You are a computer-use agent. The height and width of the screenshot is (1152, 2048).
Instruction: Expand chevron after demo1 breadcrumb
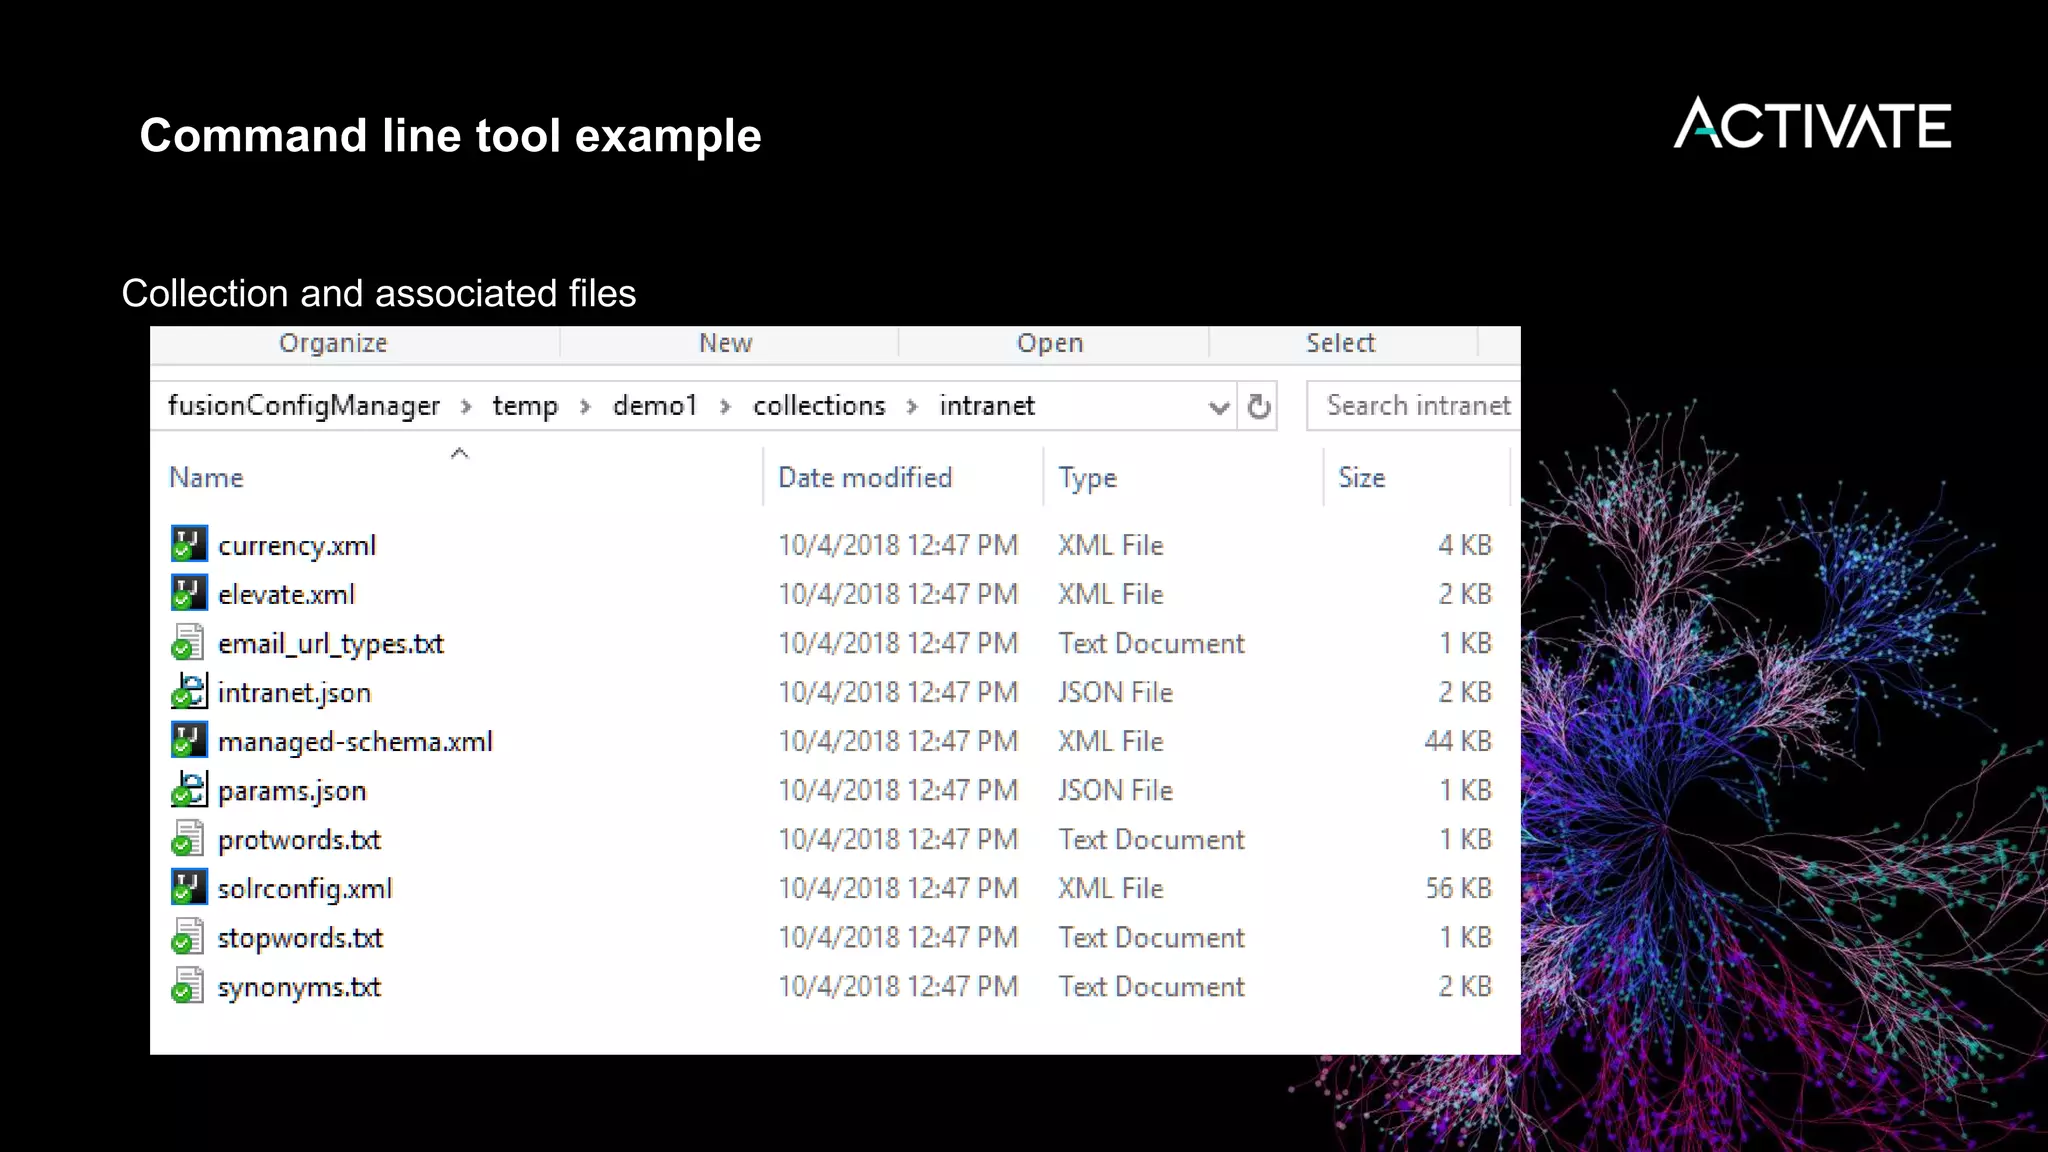pos(725,406)
